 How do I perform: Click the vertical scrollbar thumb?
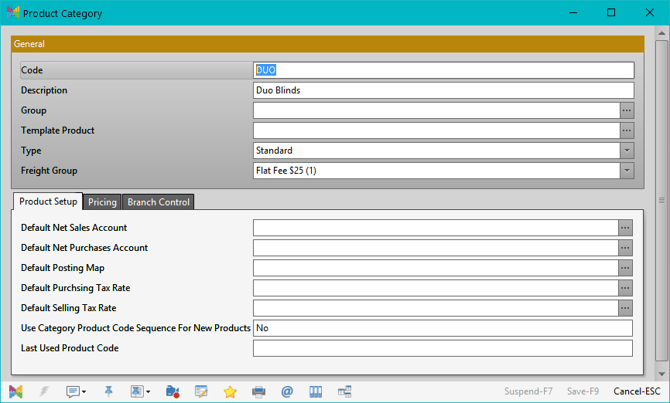click(661, 201)
